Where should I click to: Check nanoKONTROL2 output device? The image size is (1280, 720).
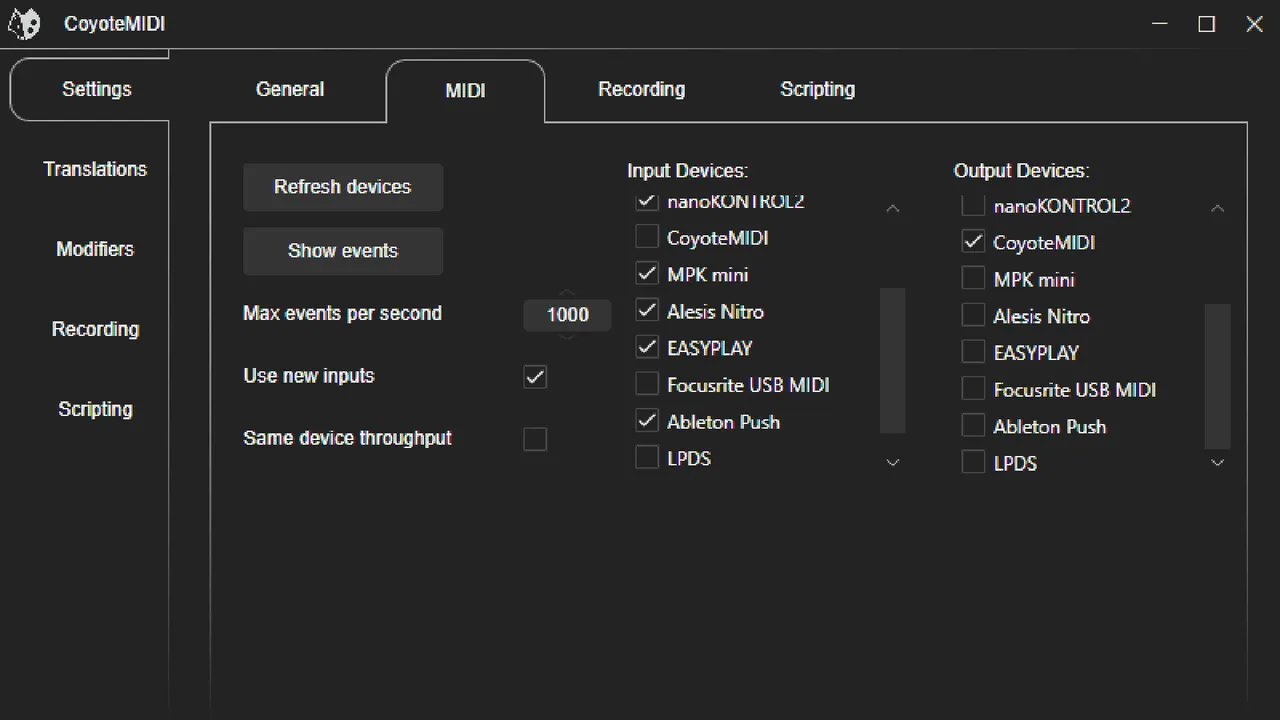pyautogui.click(x=973, y=206)
